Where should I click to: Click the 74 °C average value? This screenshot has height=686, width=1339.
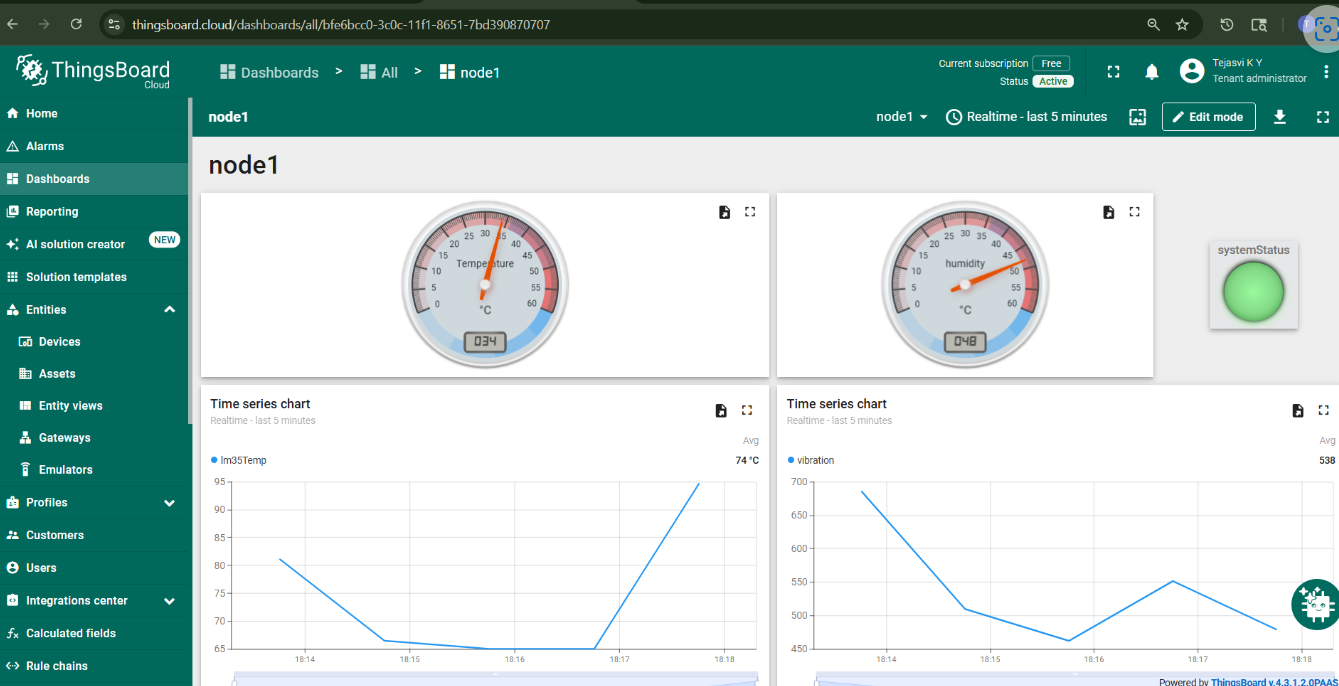pos(747,461)
